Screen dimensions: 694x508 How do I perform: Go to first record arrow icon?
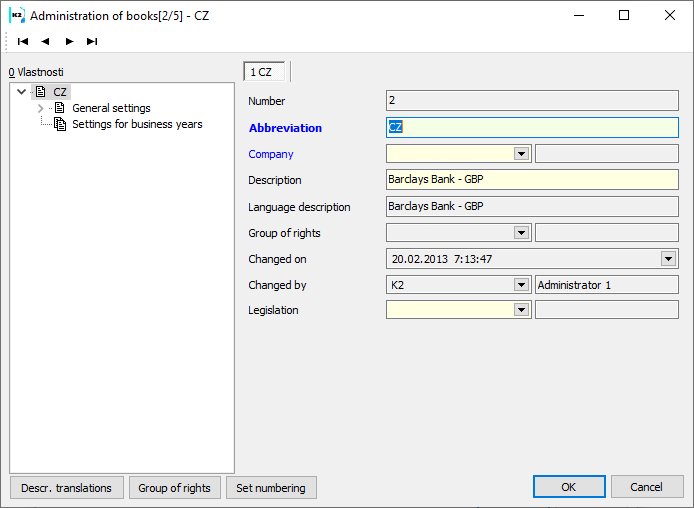(x=22, y=41)
